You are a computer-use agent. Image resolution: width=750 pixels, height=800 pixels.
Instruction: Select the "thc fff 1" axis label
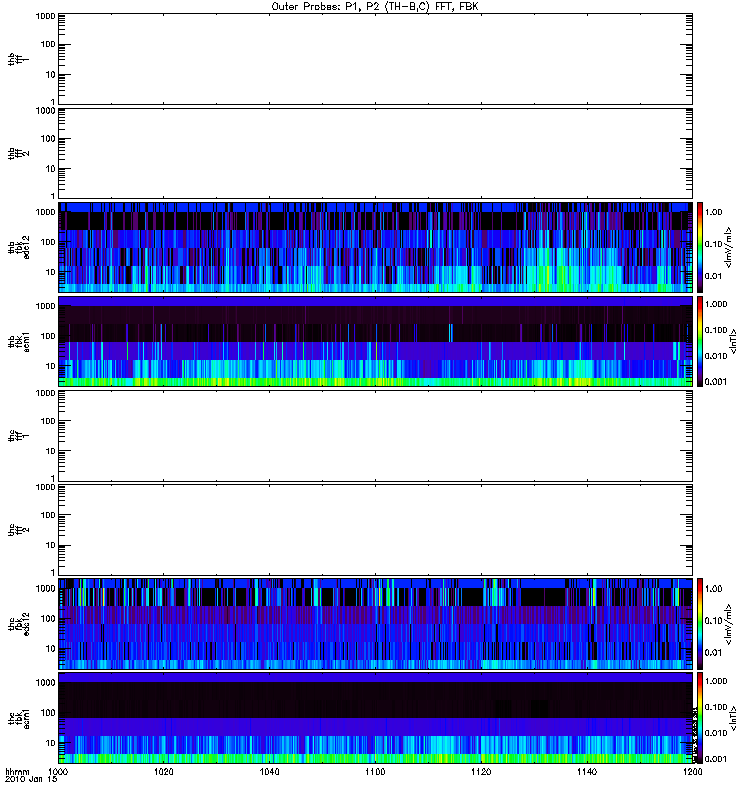19,436
